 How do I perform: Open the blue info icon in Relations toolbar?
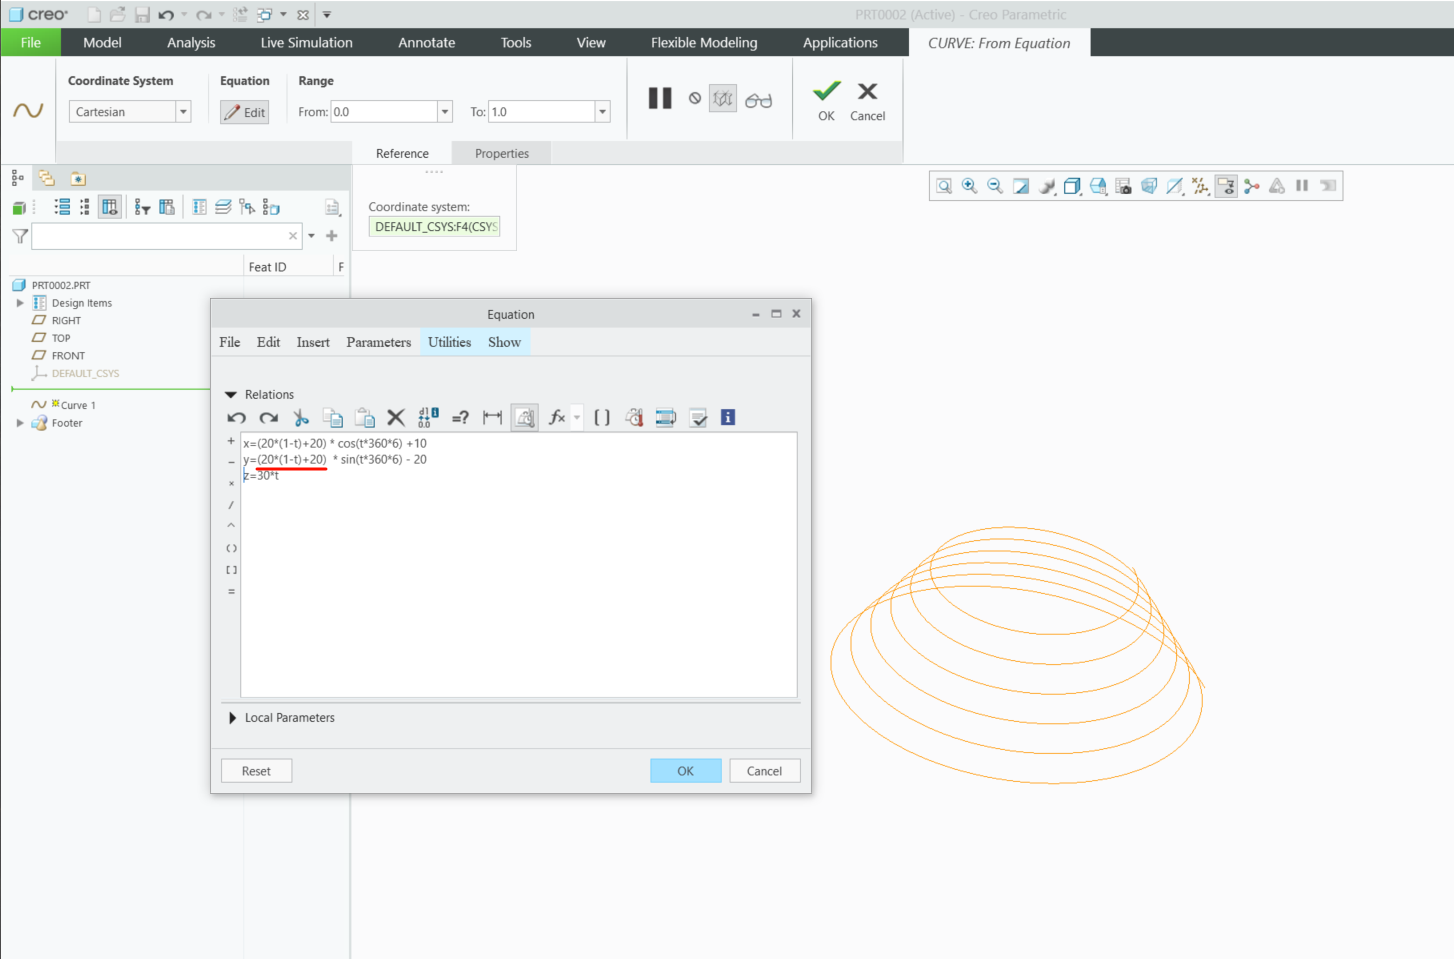pyautogui.click(x=728, y=418)
